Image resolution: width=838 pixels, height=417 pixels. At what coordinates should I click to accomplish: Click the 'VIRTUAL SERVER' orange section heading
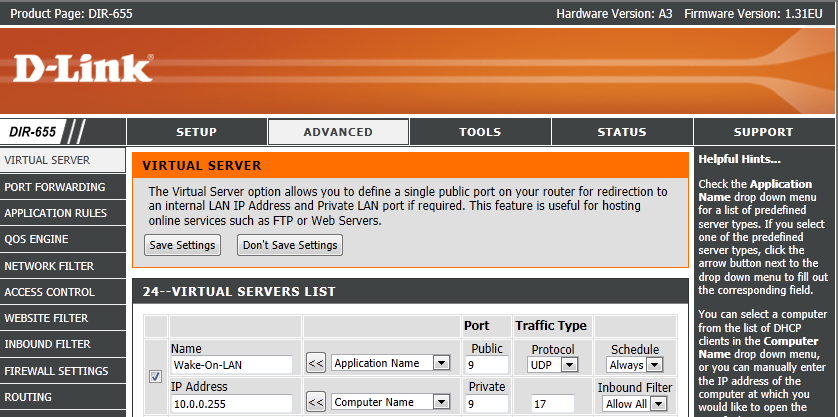(202, 166)
